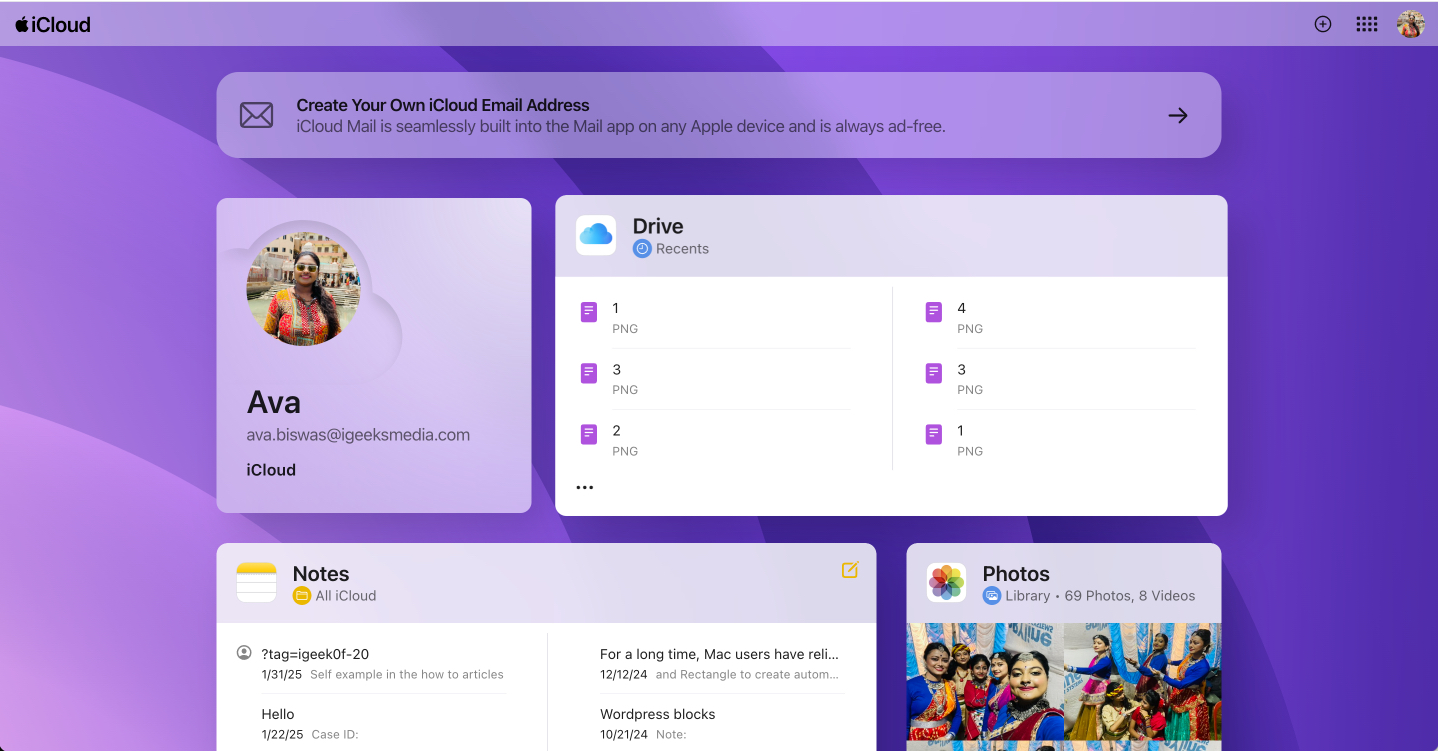This screenshot has width=1438, height=751.
Task: Click the plus icon in the top toolbar
Action: pos(1322,23)
